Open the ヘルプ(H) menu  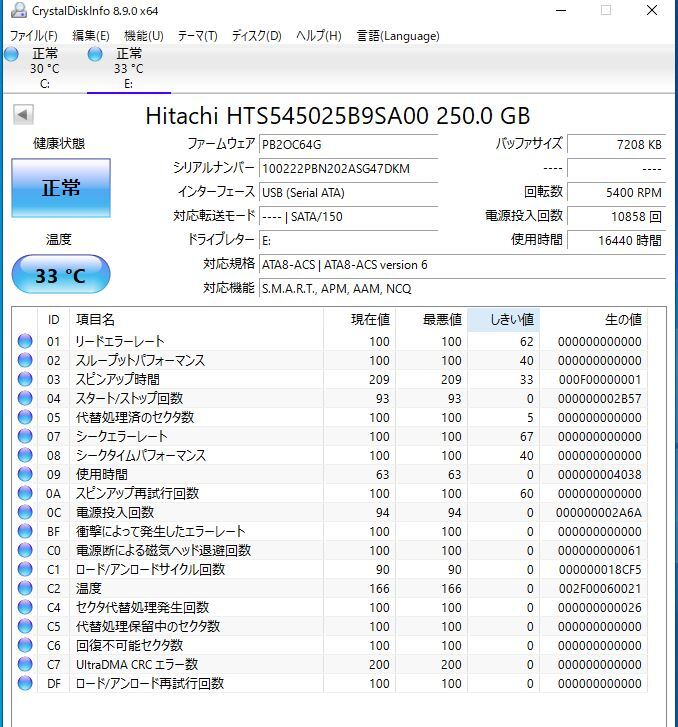point(319,36)
